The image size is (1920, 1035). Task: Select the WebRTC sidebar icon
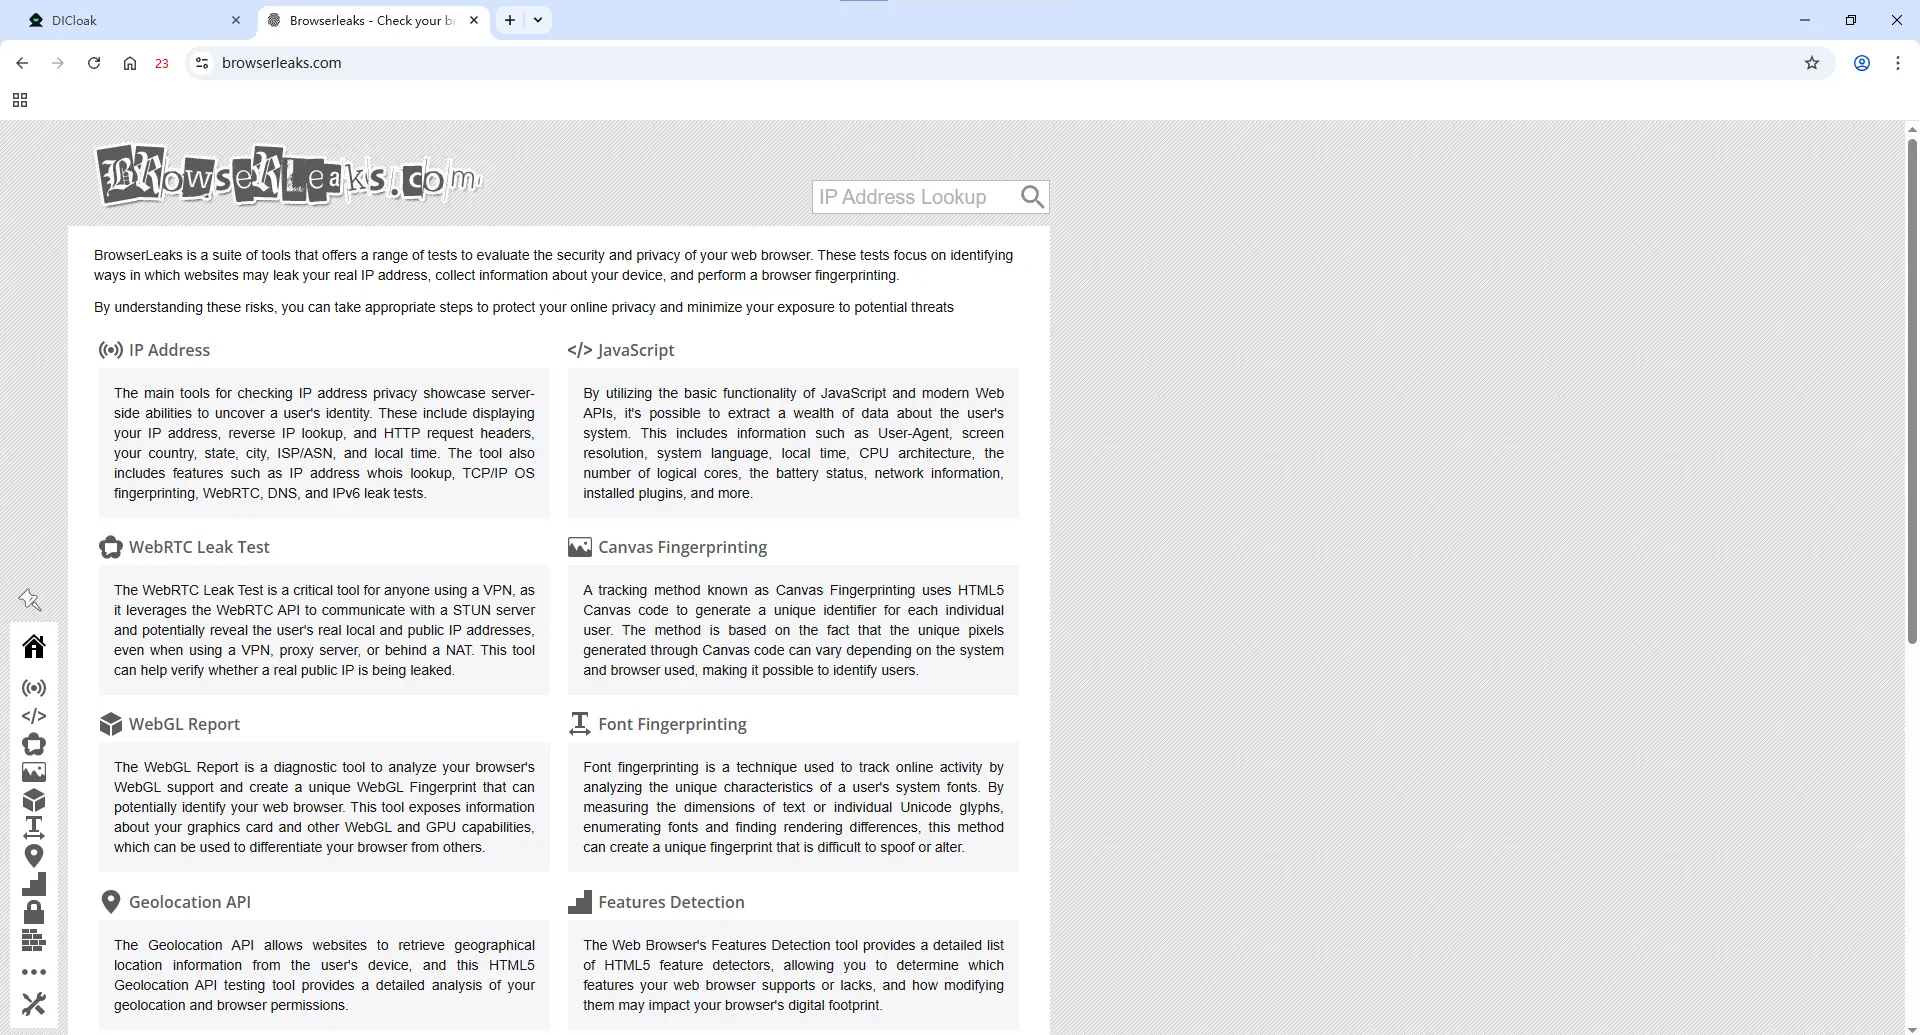(x=34, y=744)
